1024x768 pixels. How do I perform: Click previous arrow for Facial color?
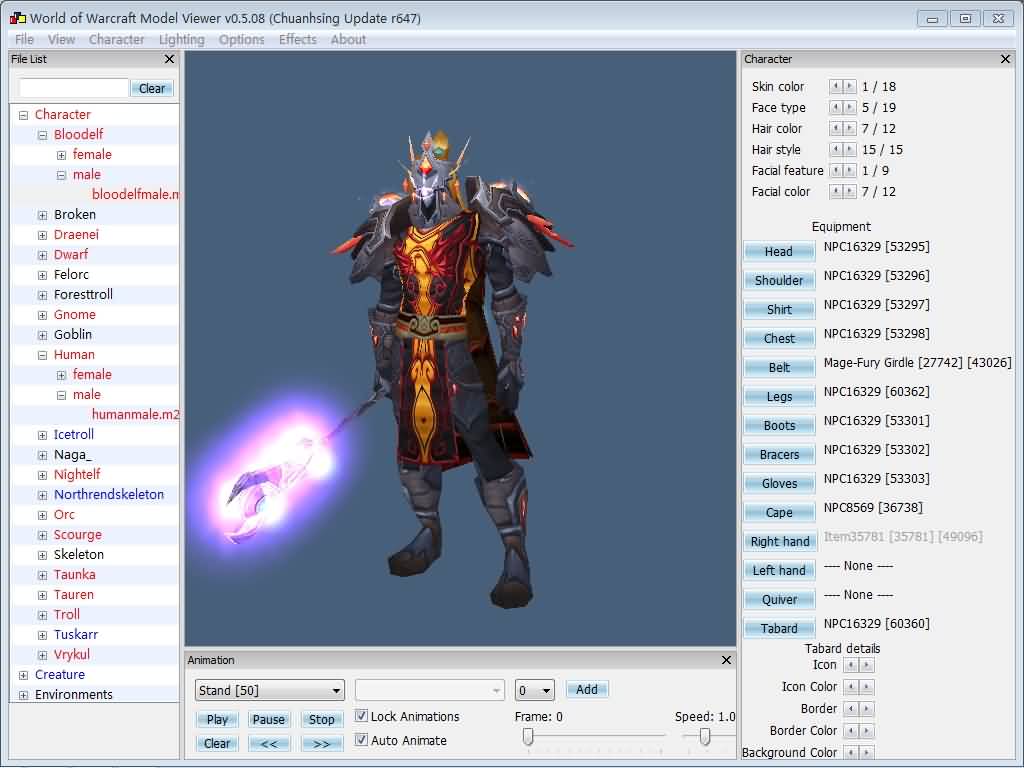836,191
